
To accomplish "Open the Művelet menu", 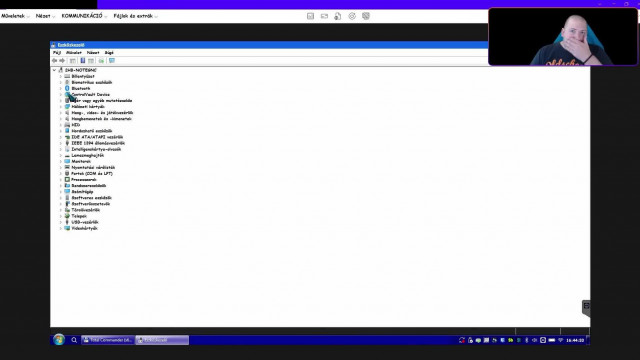I will pos(74,53).
